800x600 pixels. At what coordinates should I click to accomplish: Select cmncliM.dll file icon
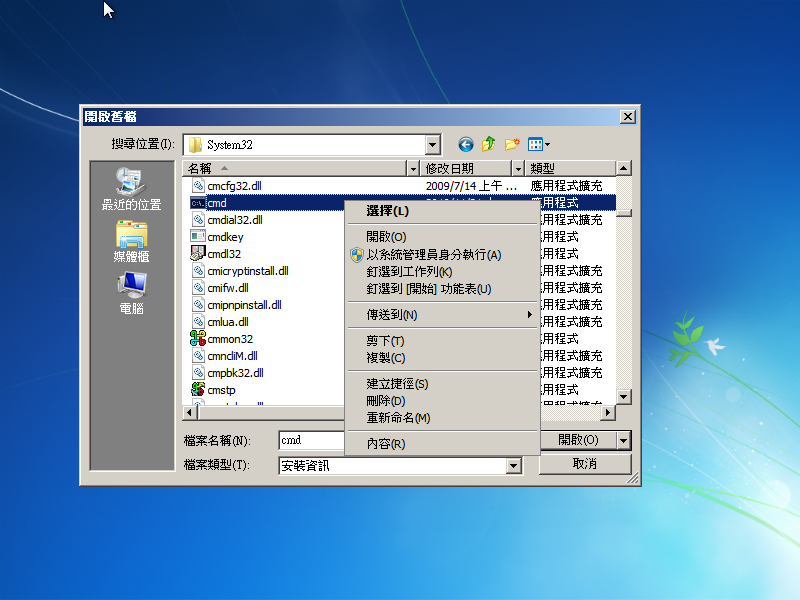(x=198, y=356)
